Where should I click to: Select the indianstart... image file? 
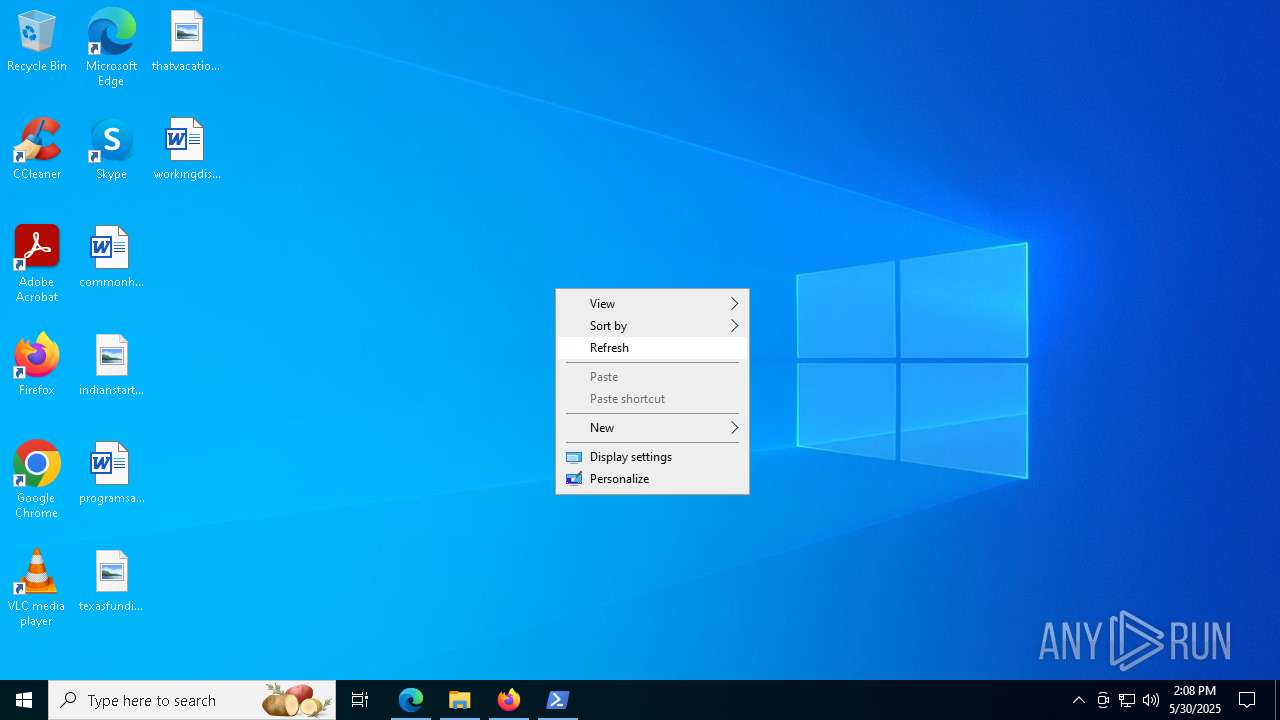pos(111,366)
